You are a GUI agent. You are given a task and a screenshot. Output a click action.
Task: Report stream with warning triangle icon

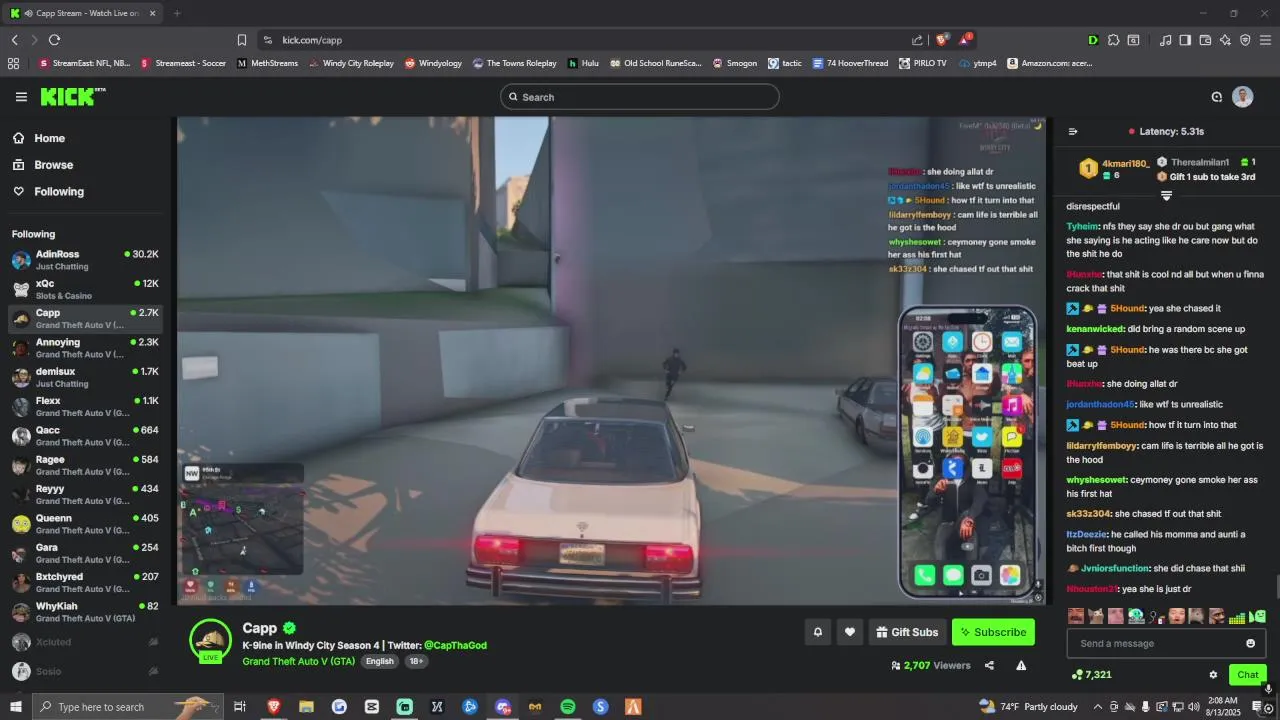coord(1021,665)
